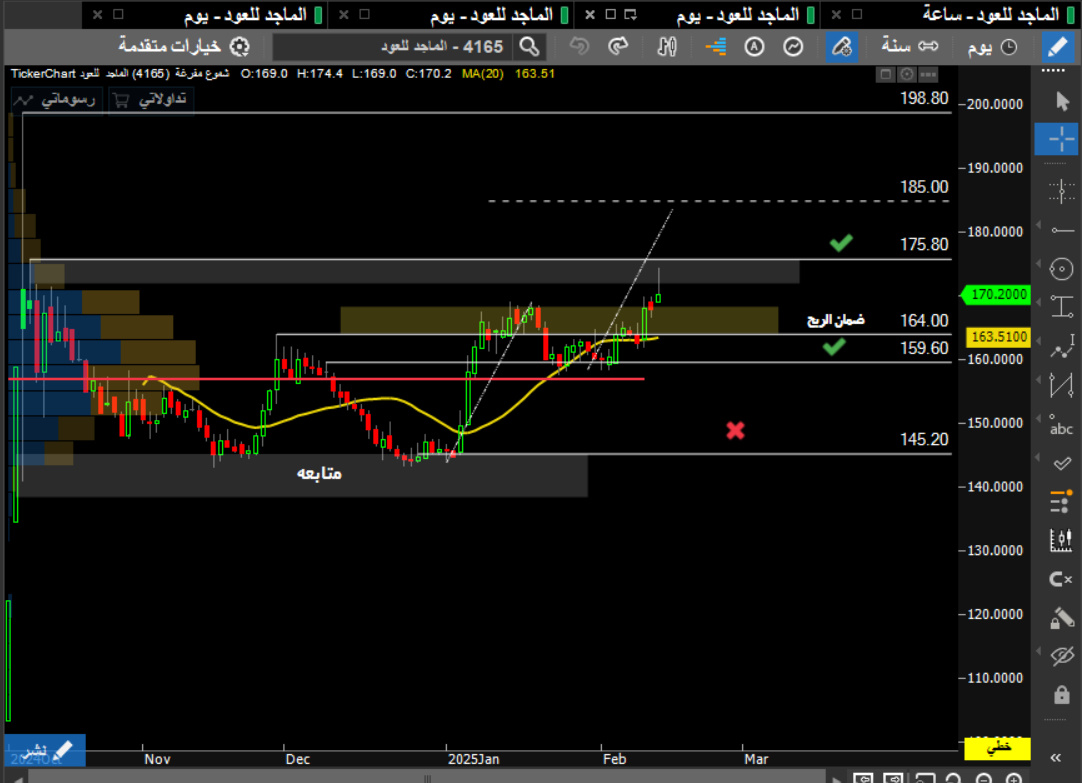Expand horizontal line tool variants arrow
The width and height of the screenshot is (1082, 783).
(1039, 226)
